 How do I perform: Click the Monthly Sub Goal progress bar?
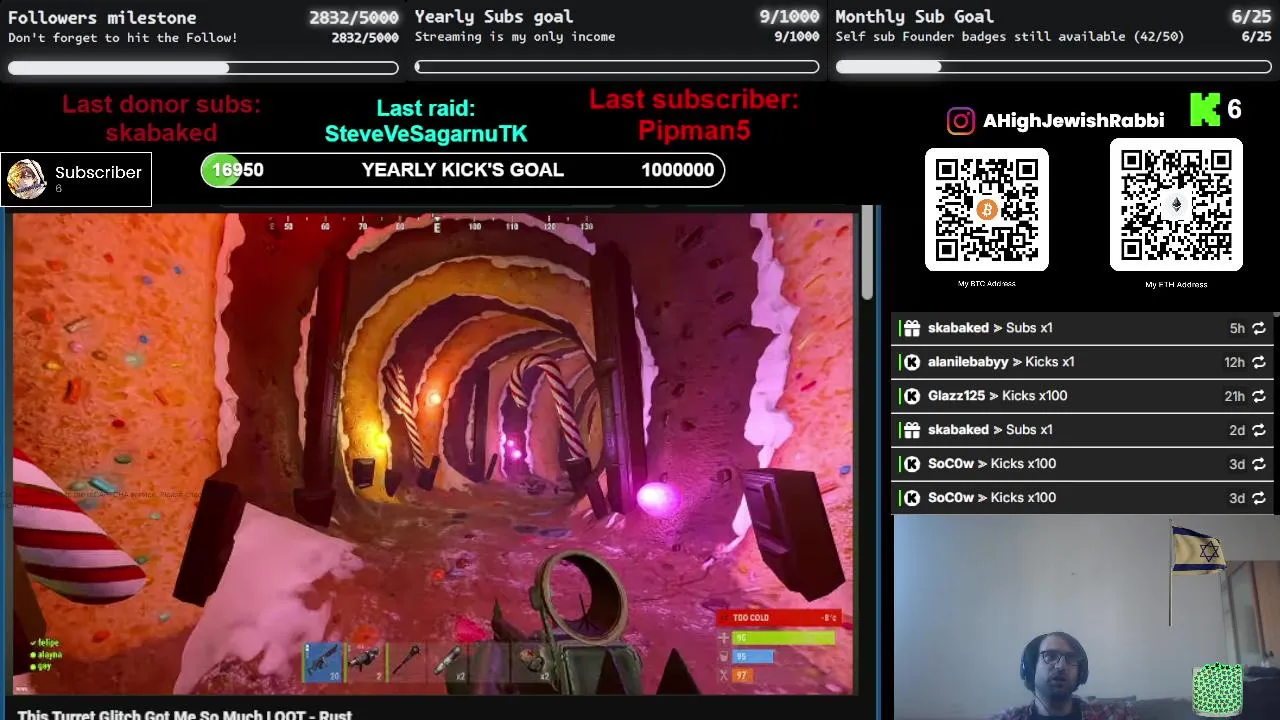1053,67
